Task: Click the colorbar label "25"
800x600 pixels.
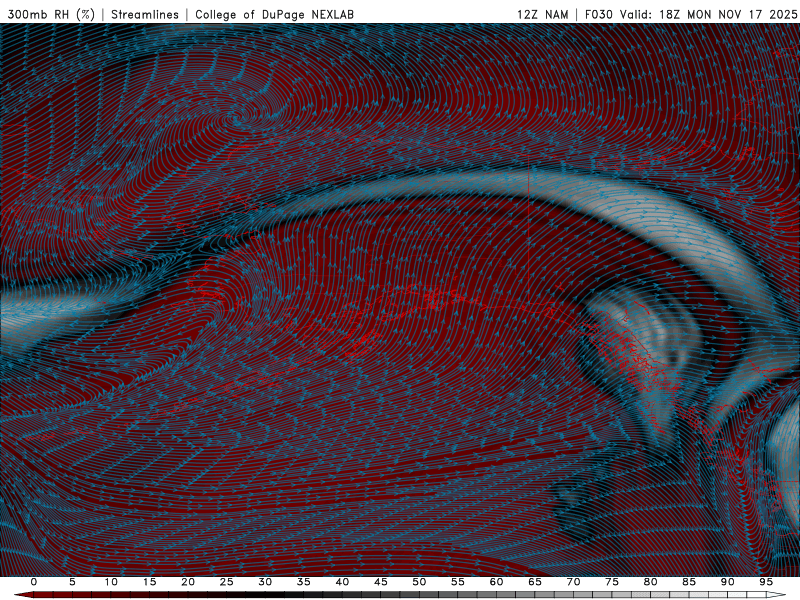Action: (227, 582)
